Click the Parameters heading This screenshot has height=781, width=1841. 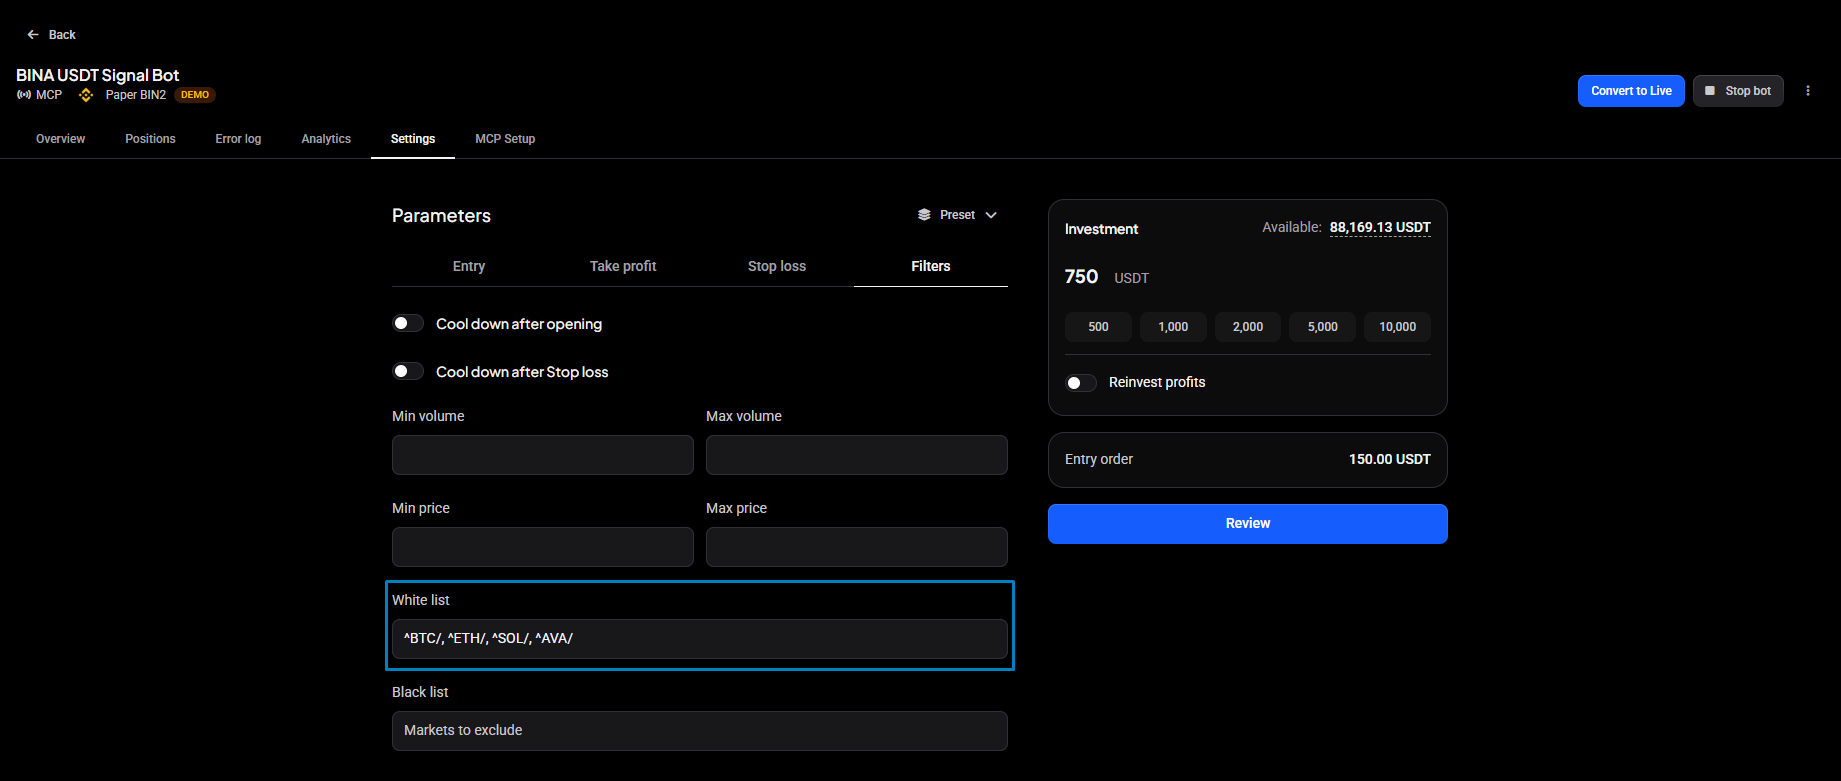441,216
